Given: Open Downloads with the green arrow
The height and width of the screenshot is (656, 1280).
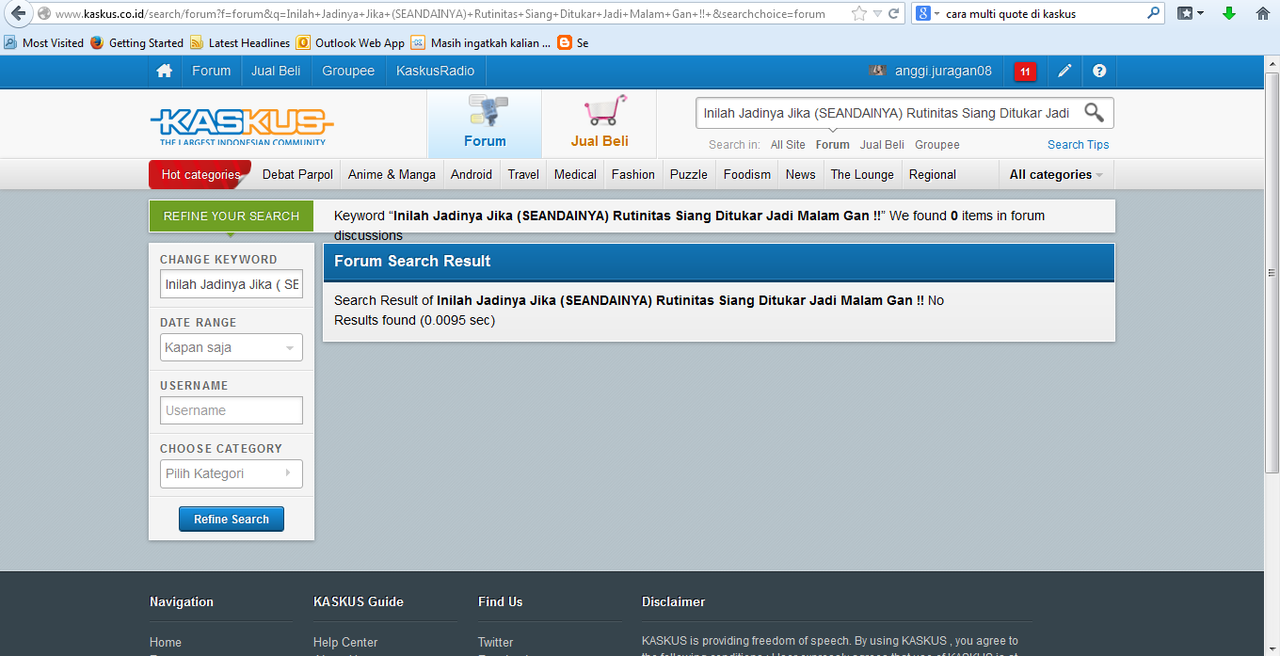Looking at the screenshot, I should point(1229,14).
